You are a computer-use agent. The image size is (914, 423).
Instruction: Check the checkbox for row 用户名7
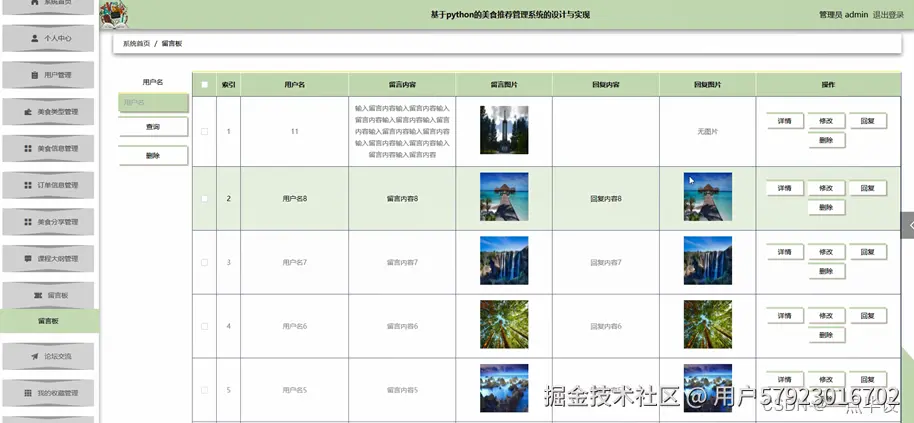(205, 263)
